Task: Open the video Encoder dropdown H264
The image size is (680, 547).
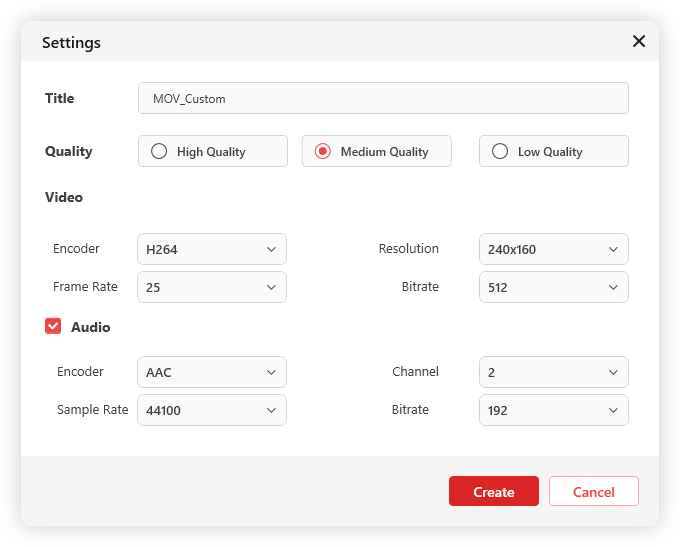Action: tap(212, 249)
